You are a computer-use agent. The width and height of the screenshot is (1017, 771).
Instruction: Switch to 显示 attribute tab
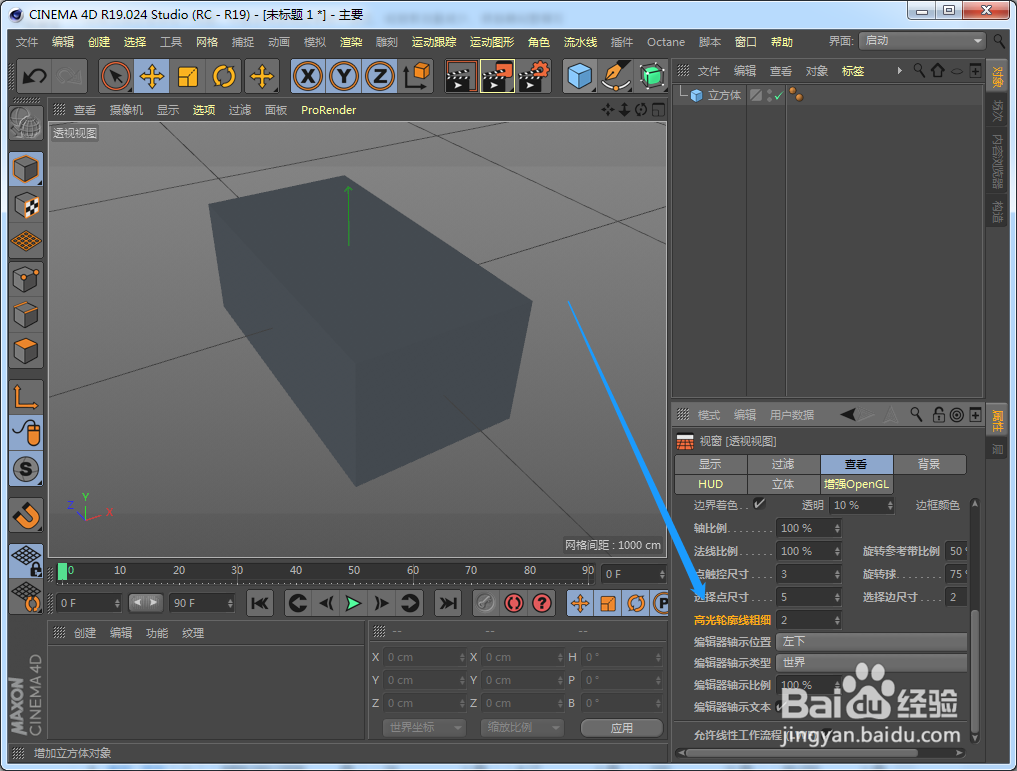click(x=710, y=464)
